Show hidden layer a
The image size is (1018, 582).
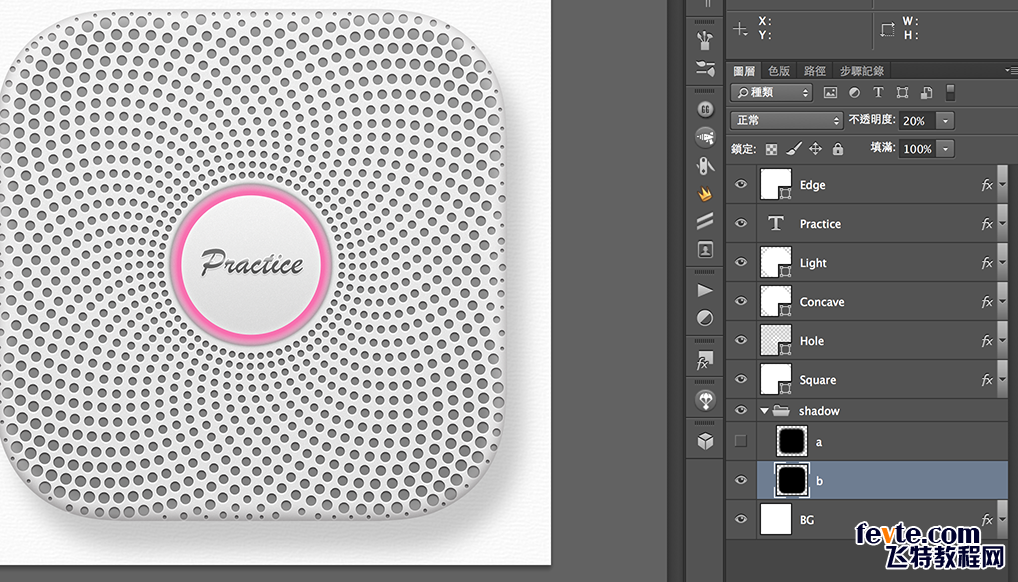point(741,441)
